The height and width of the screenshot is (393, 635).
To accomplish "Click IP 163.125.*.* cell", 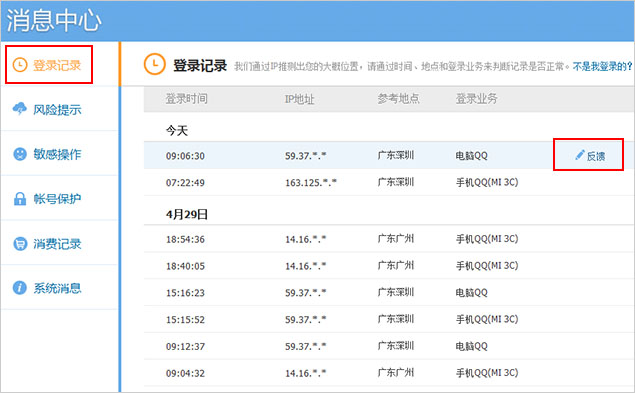I will point(311,182).
